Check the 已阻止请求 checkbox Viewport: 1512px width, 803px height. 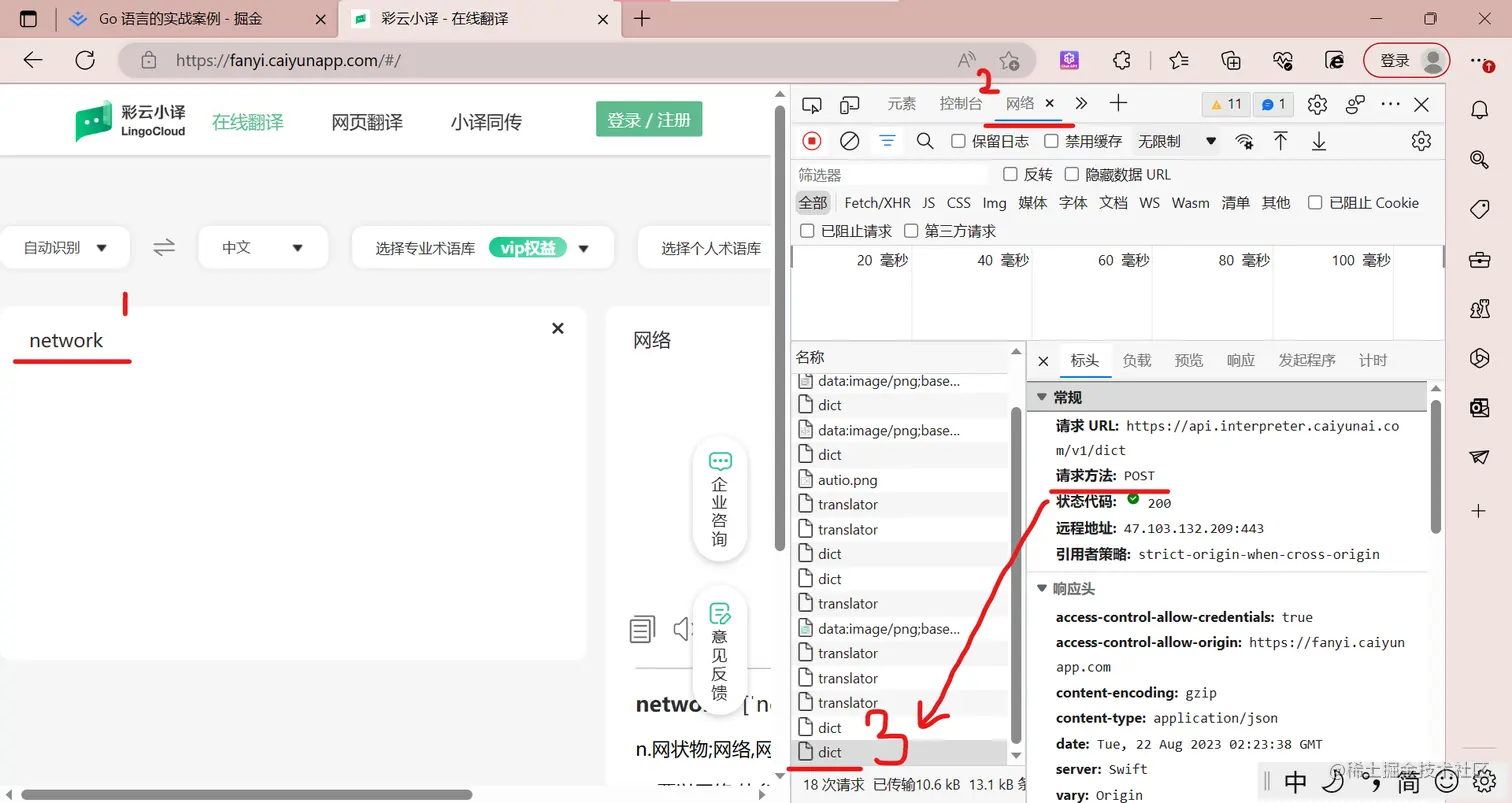[x=807, y=231]
